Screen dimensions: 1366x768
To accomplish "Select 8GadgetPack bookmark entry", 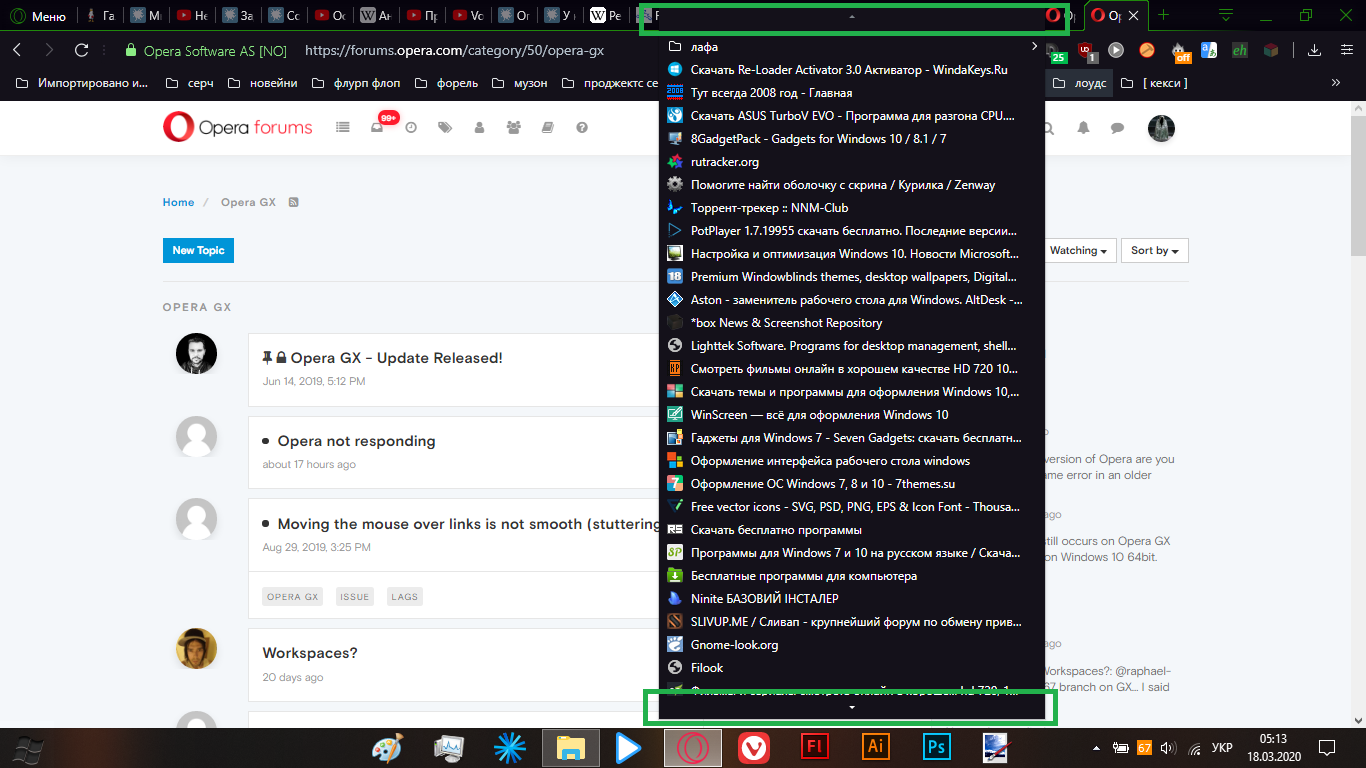I will pos(852,139).
